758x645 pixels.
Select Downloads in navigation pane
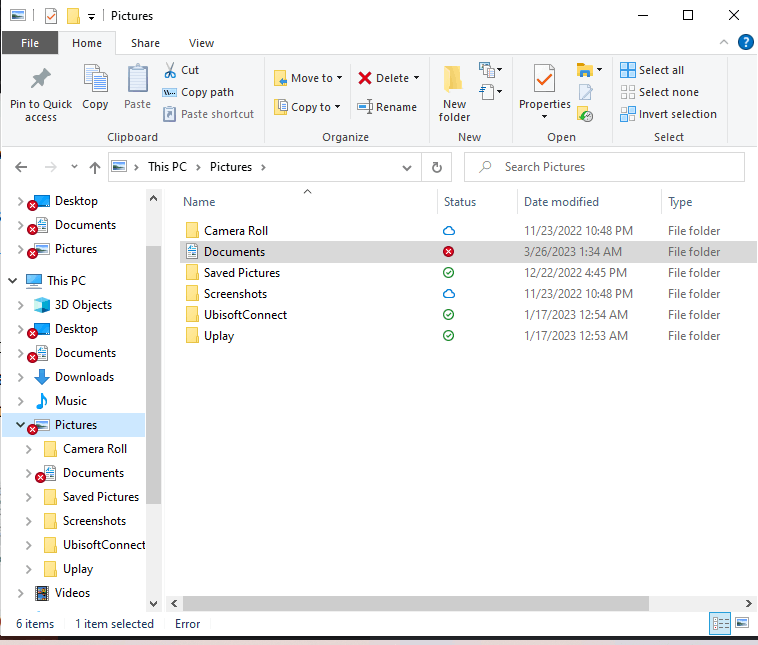[x=84, y=377]
